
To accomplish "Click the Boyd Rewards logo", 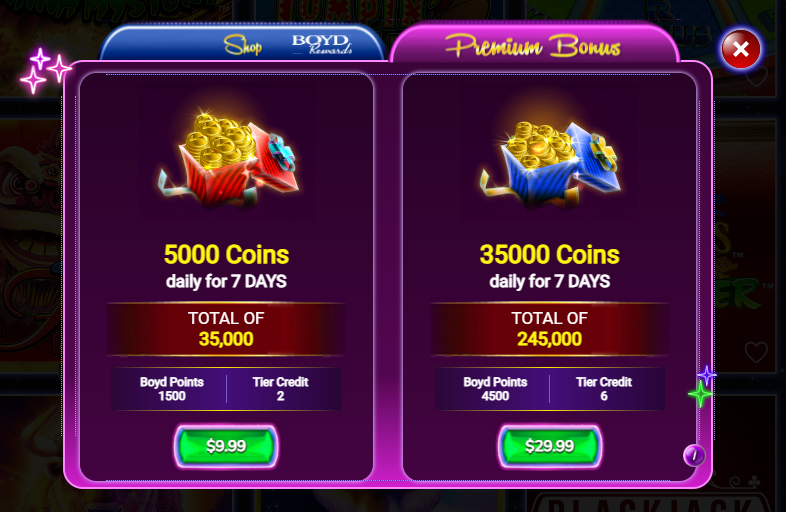I will 322,44.
